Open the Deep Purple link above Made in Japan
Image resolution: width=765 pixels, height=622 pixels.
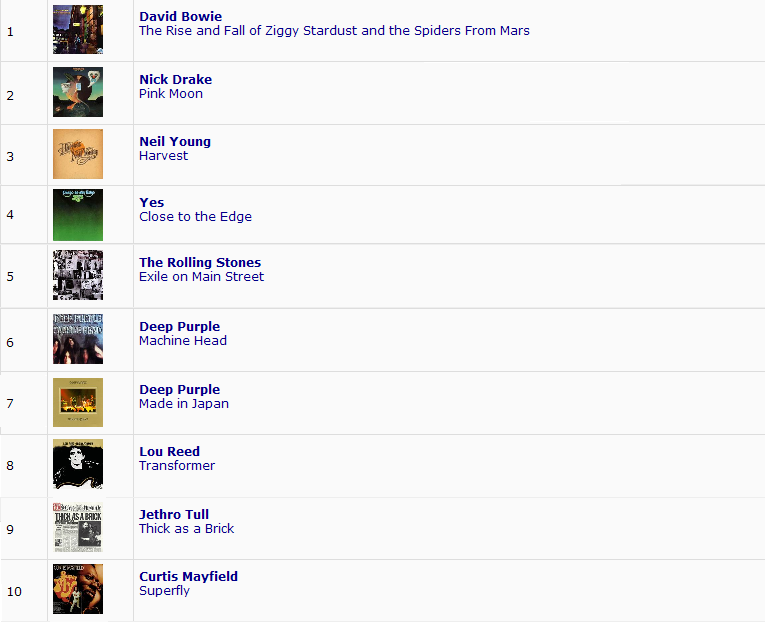180,389
